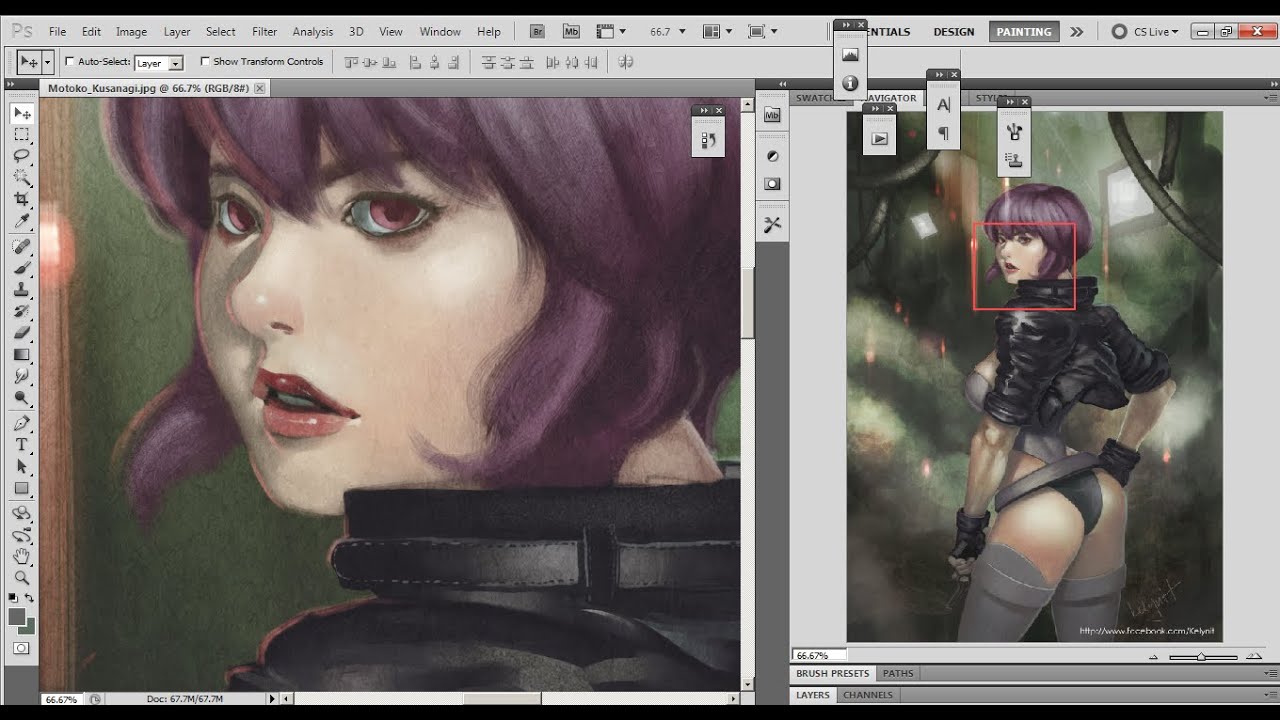Toggle the Auto-Select checkbox
Screen dimensions: 1280x720
(70, 61)
